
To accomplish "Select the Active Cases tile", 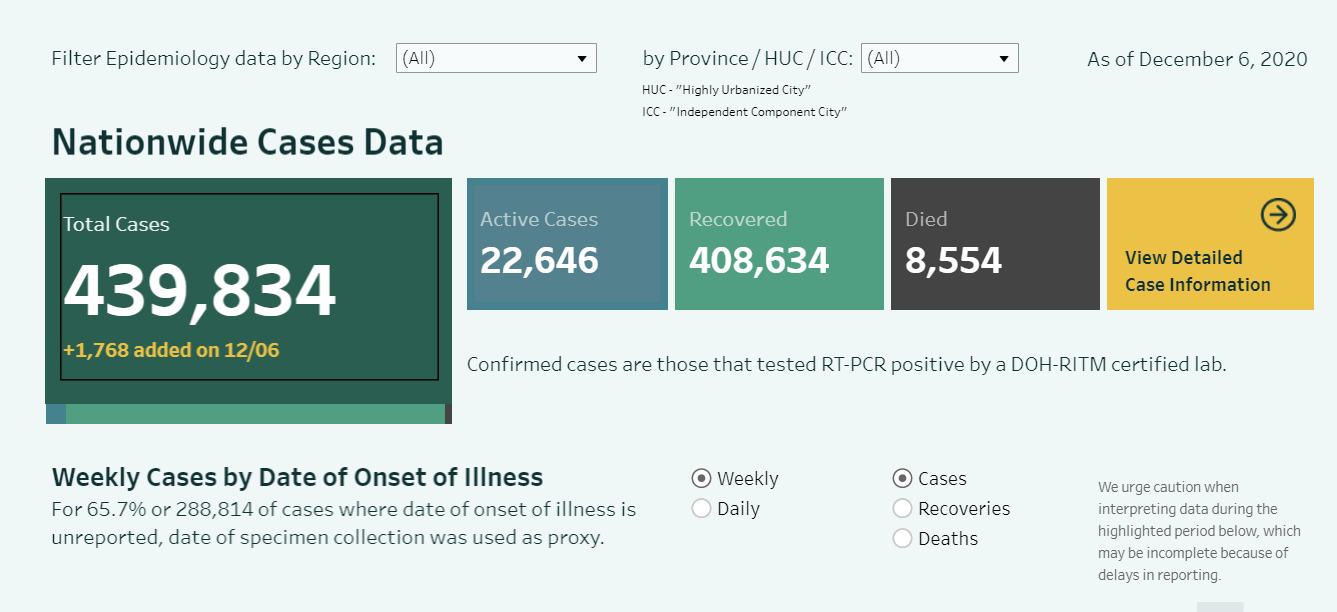I will [567, 243].
